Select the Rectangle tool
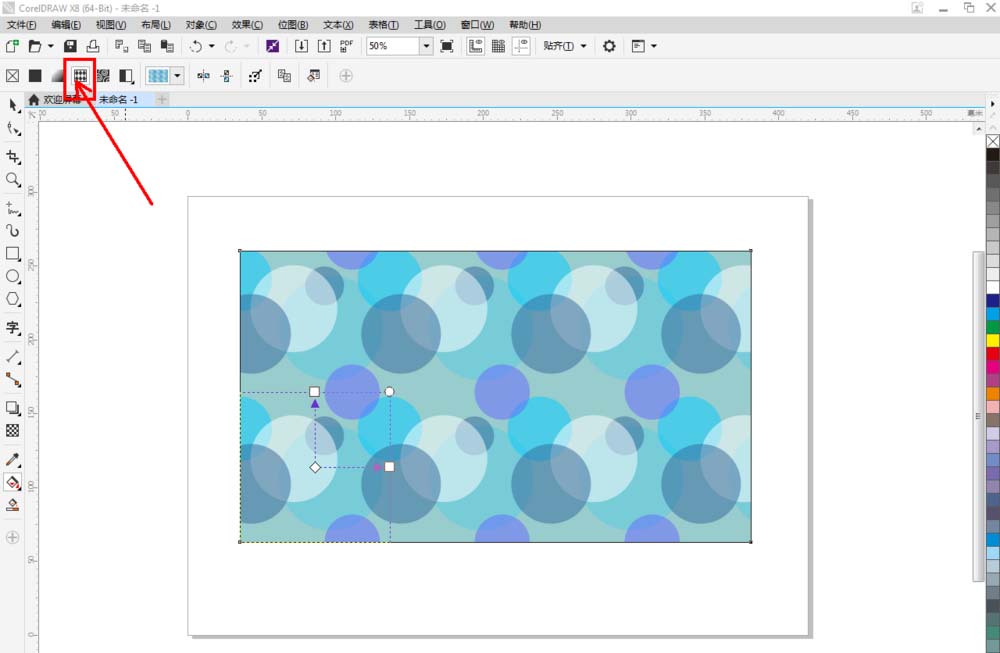The image size is (1000, 653). (x=13, y=254)
